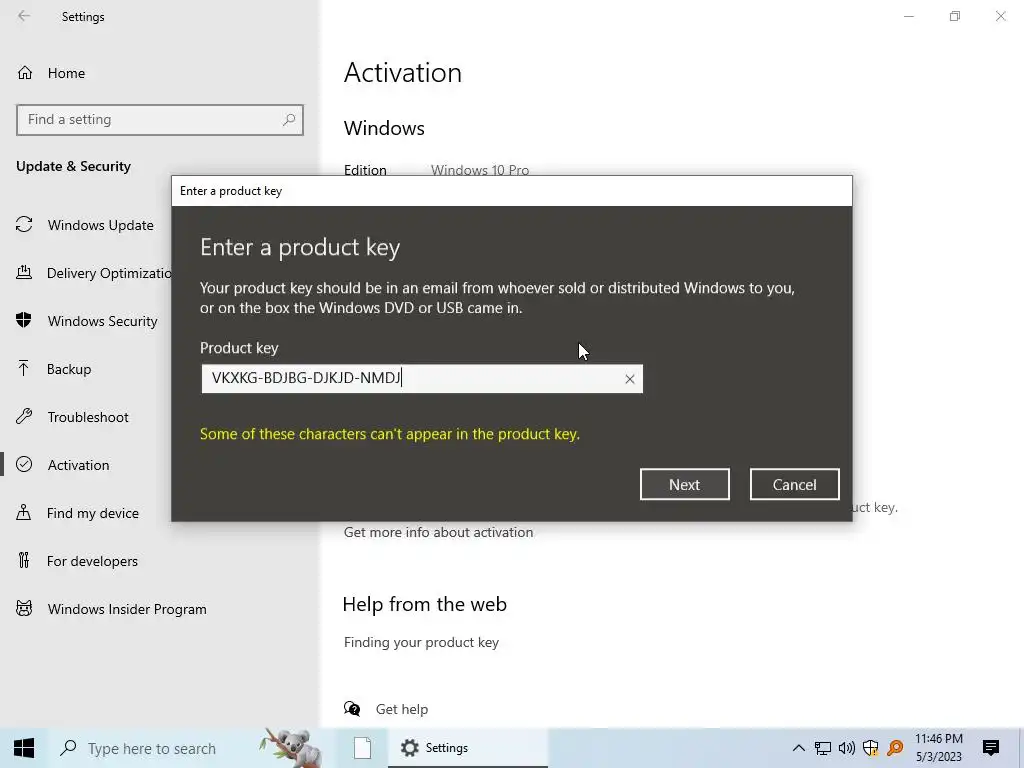Open the Windows Start menu
Viewport: 1024px width, 768px height.
(x=24, y=748)
